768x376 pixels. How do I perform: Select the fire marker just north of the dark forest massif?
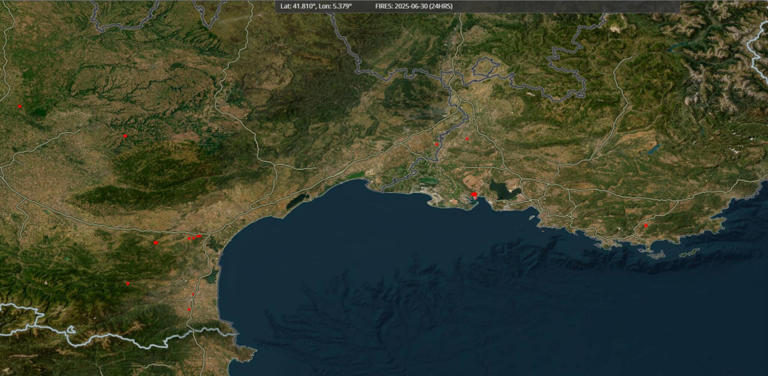[125, 136]
